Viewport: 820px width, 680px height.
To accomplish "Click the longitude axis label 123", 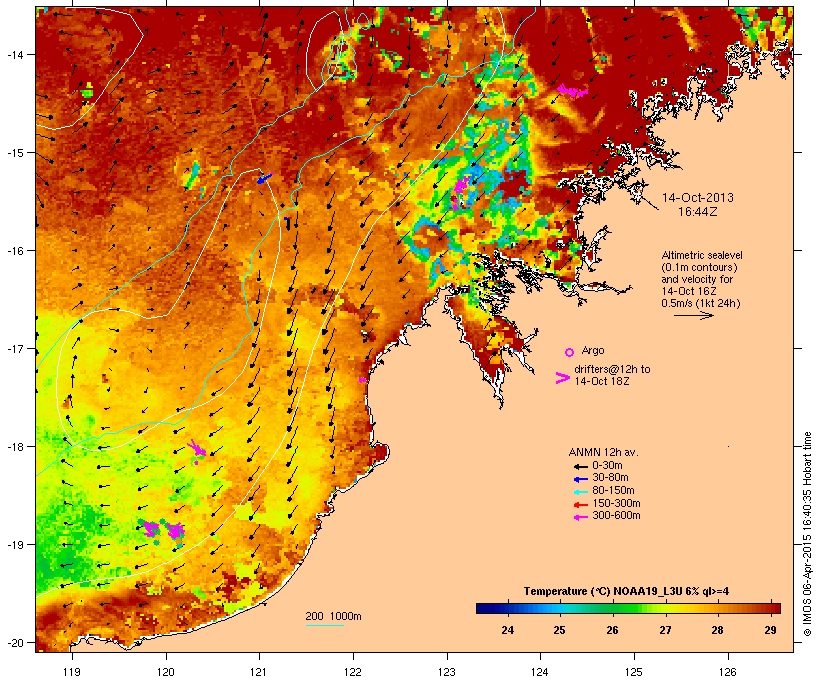I will (x=447, y=672).
